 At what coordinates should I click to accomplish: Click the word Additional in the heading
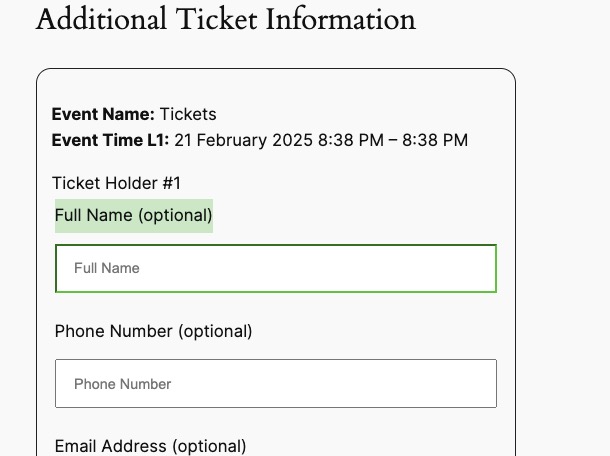(101, 19)
